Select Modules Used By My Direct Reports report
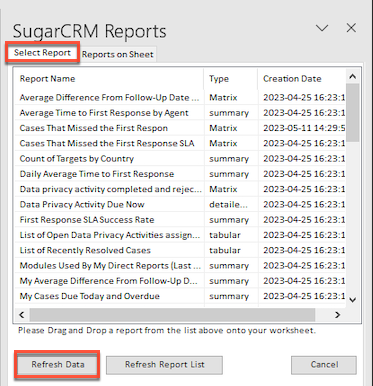The image size is (373, 386). click(109, 266)
